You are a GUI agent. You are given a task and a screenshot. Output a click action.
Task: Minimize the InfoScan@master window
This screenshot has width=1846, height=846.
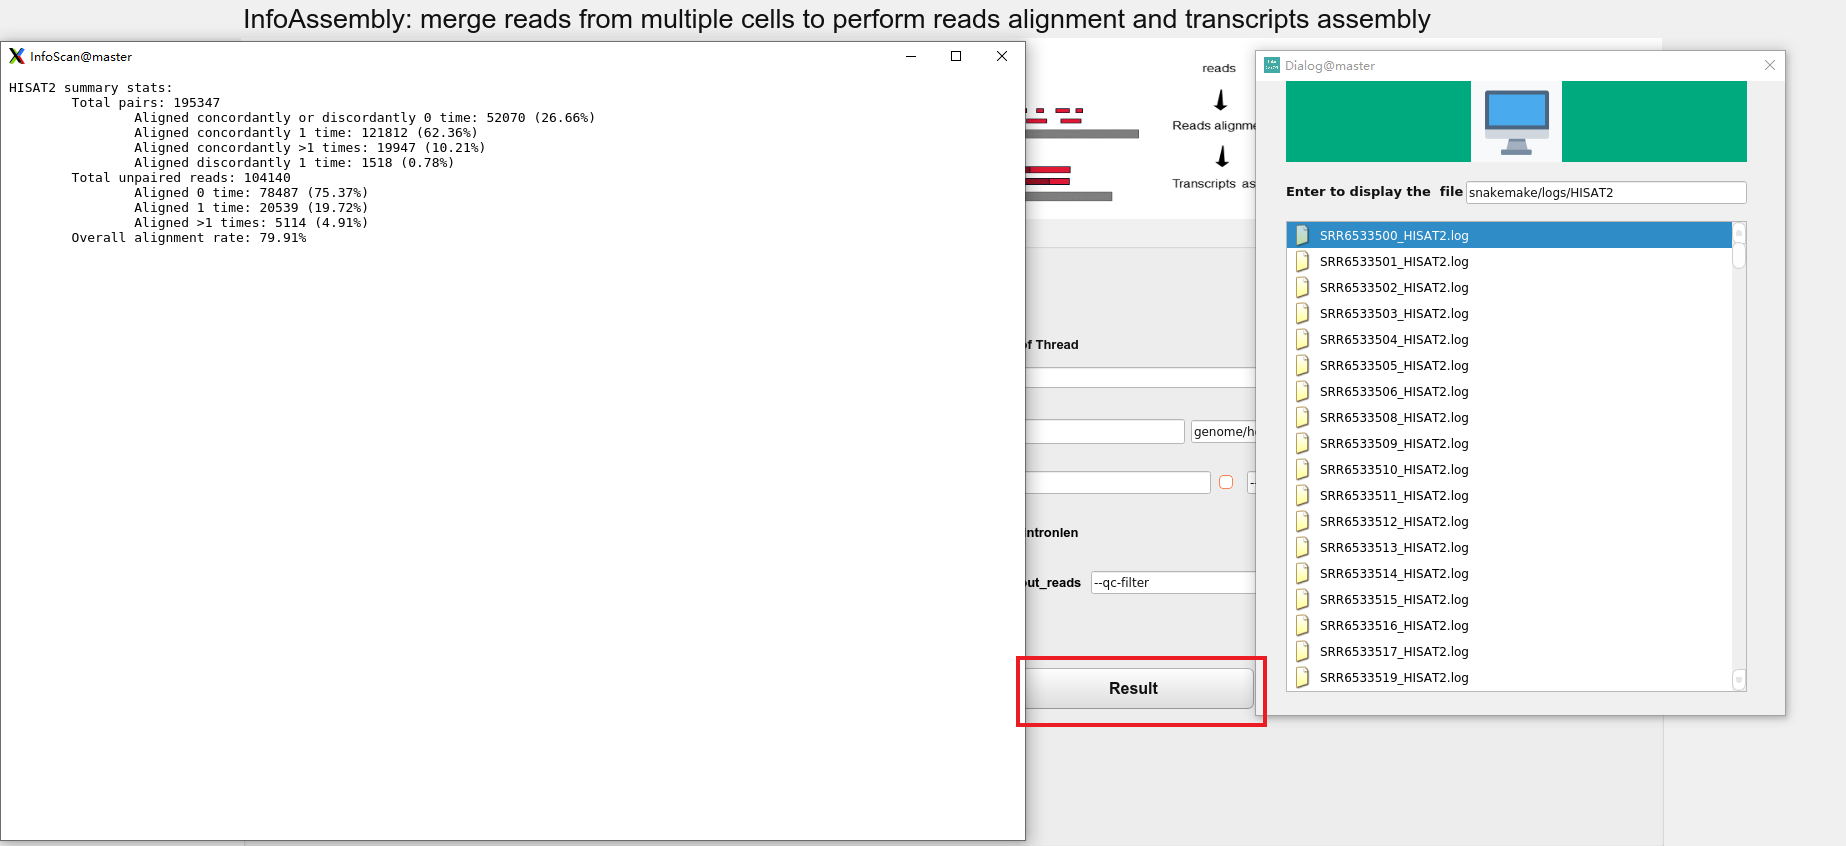coord(911,56)
